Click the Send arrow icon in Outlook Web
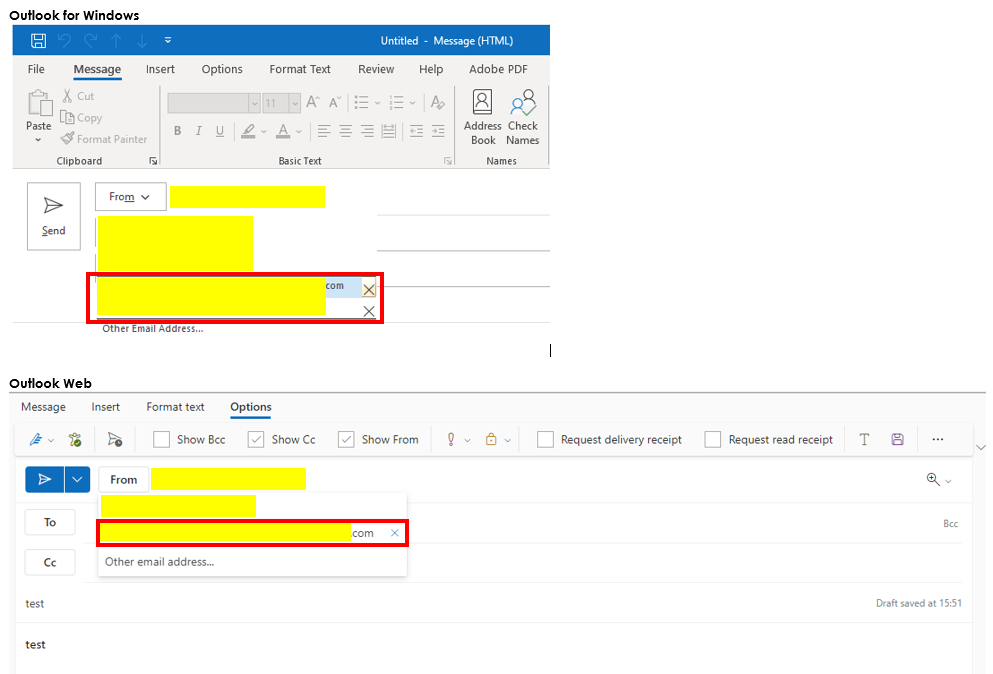 pos(42,479)
